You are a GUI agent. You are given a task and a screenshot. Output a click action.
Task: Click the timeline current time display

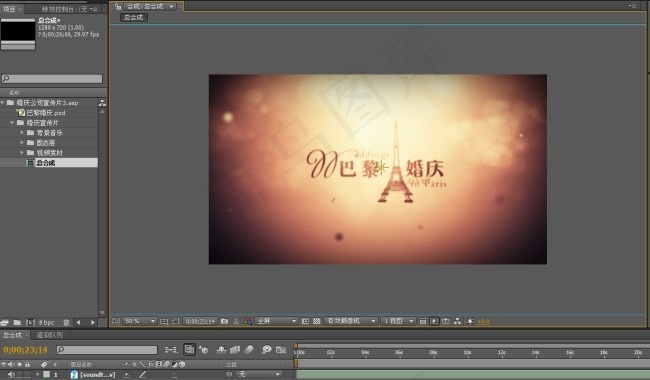(25, 350)
